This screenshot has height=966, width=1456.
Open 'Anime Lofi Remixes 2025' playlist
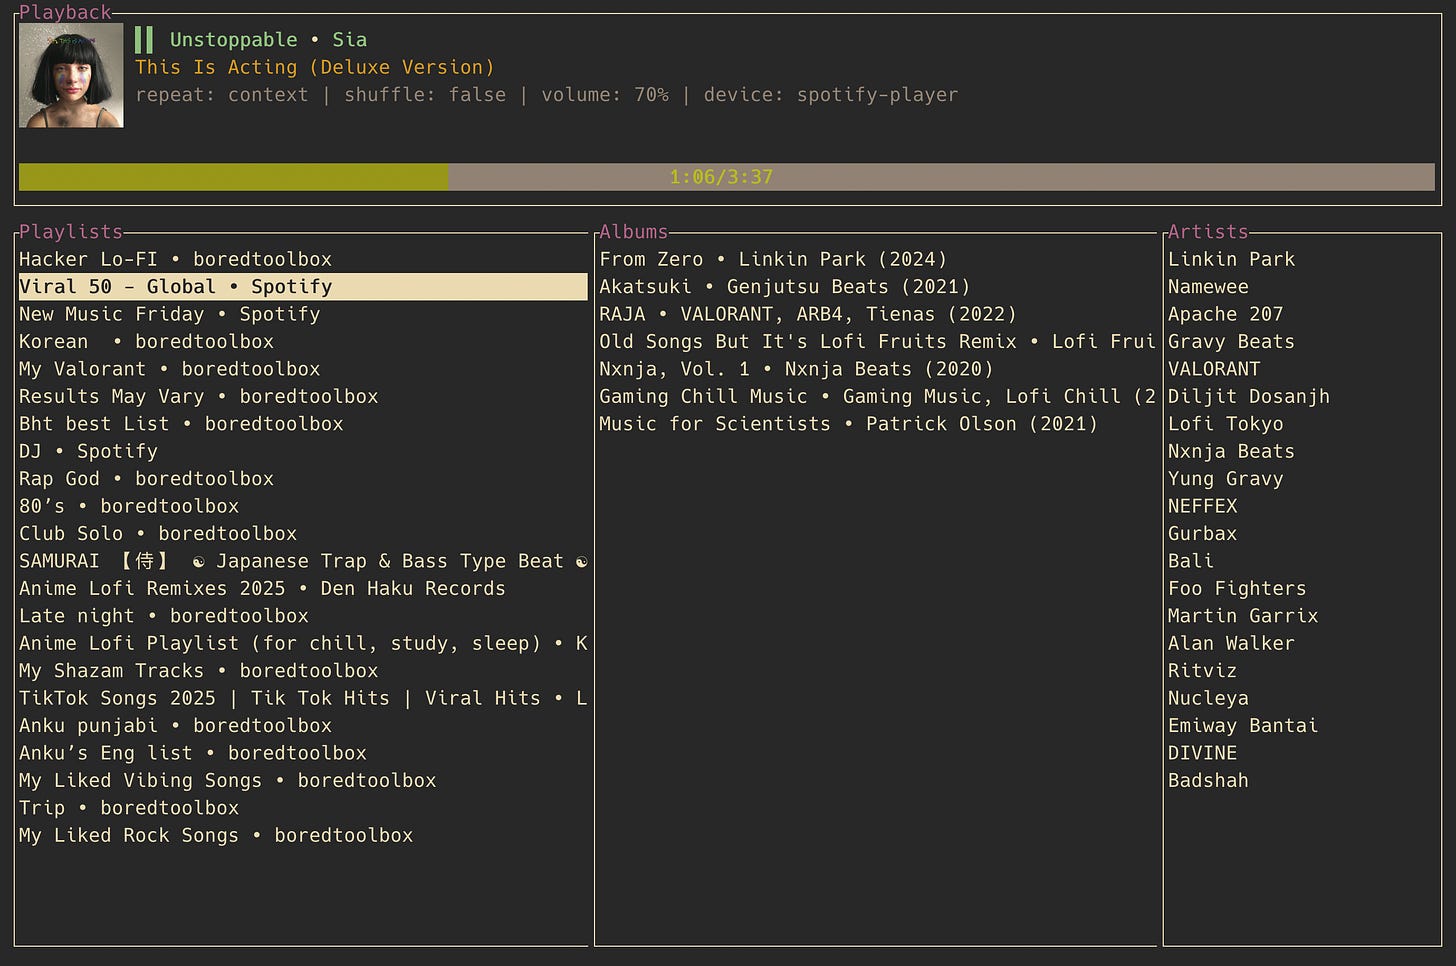point(262,589)
